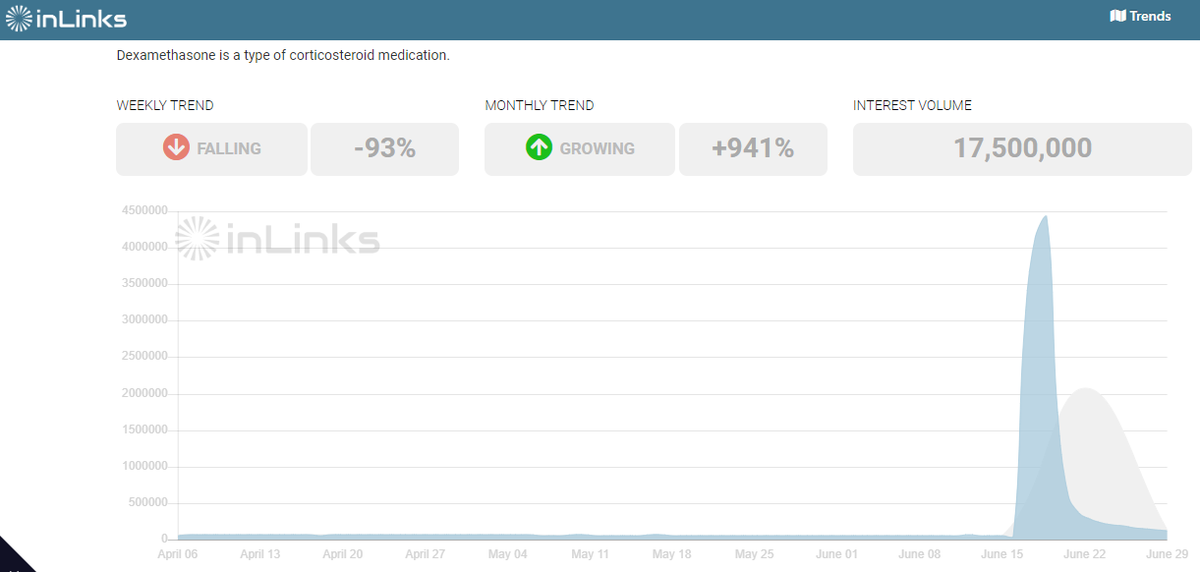
Task: Click the map icon beside Trends
Action: click(1118, 16)
